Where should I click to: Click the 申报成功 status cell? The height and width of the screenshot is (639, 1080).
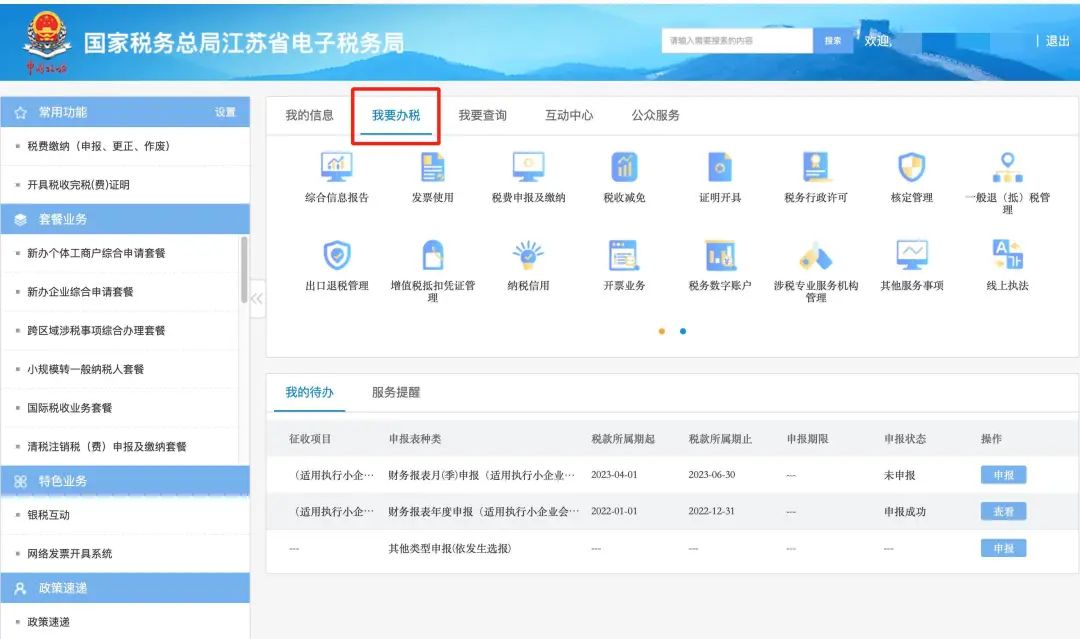click(905, 512)
